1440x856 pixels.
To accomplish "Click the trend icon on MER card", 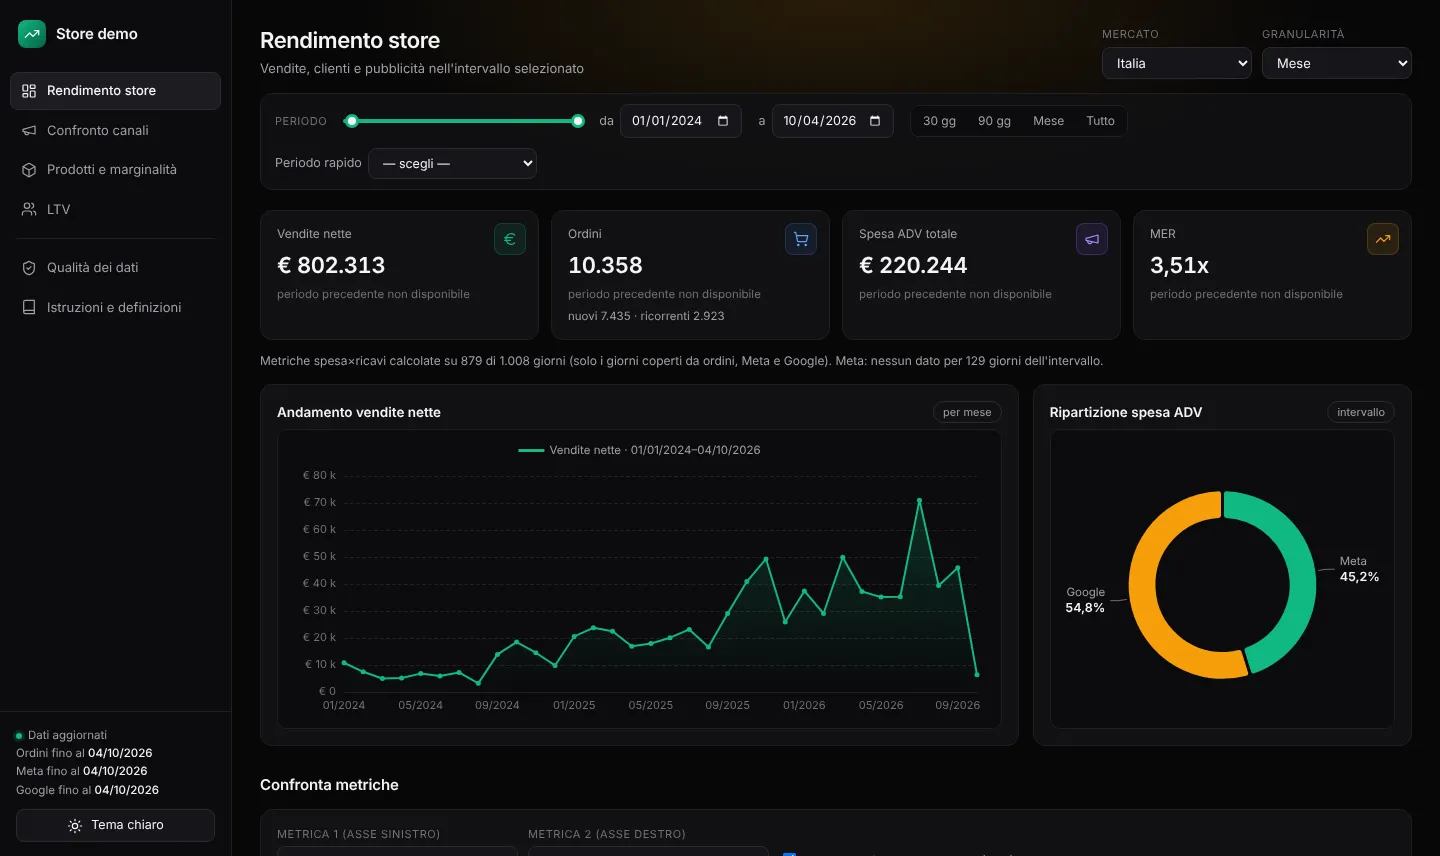I will 1383,239.
